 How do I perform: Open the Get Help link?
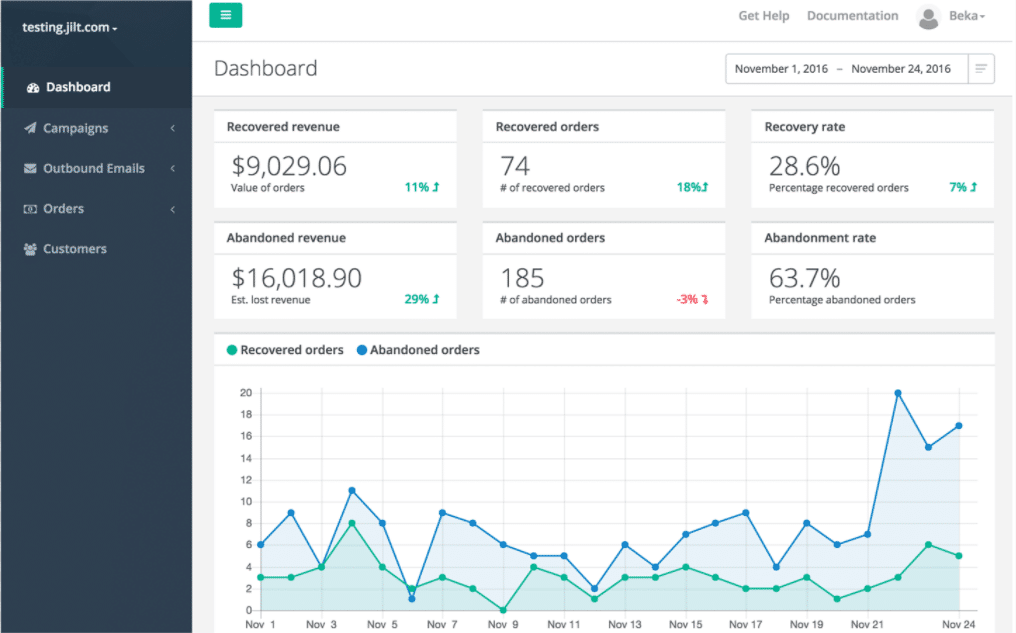pyautogui.click(x=764, y=16)
